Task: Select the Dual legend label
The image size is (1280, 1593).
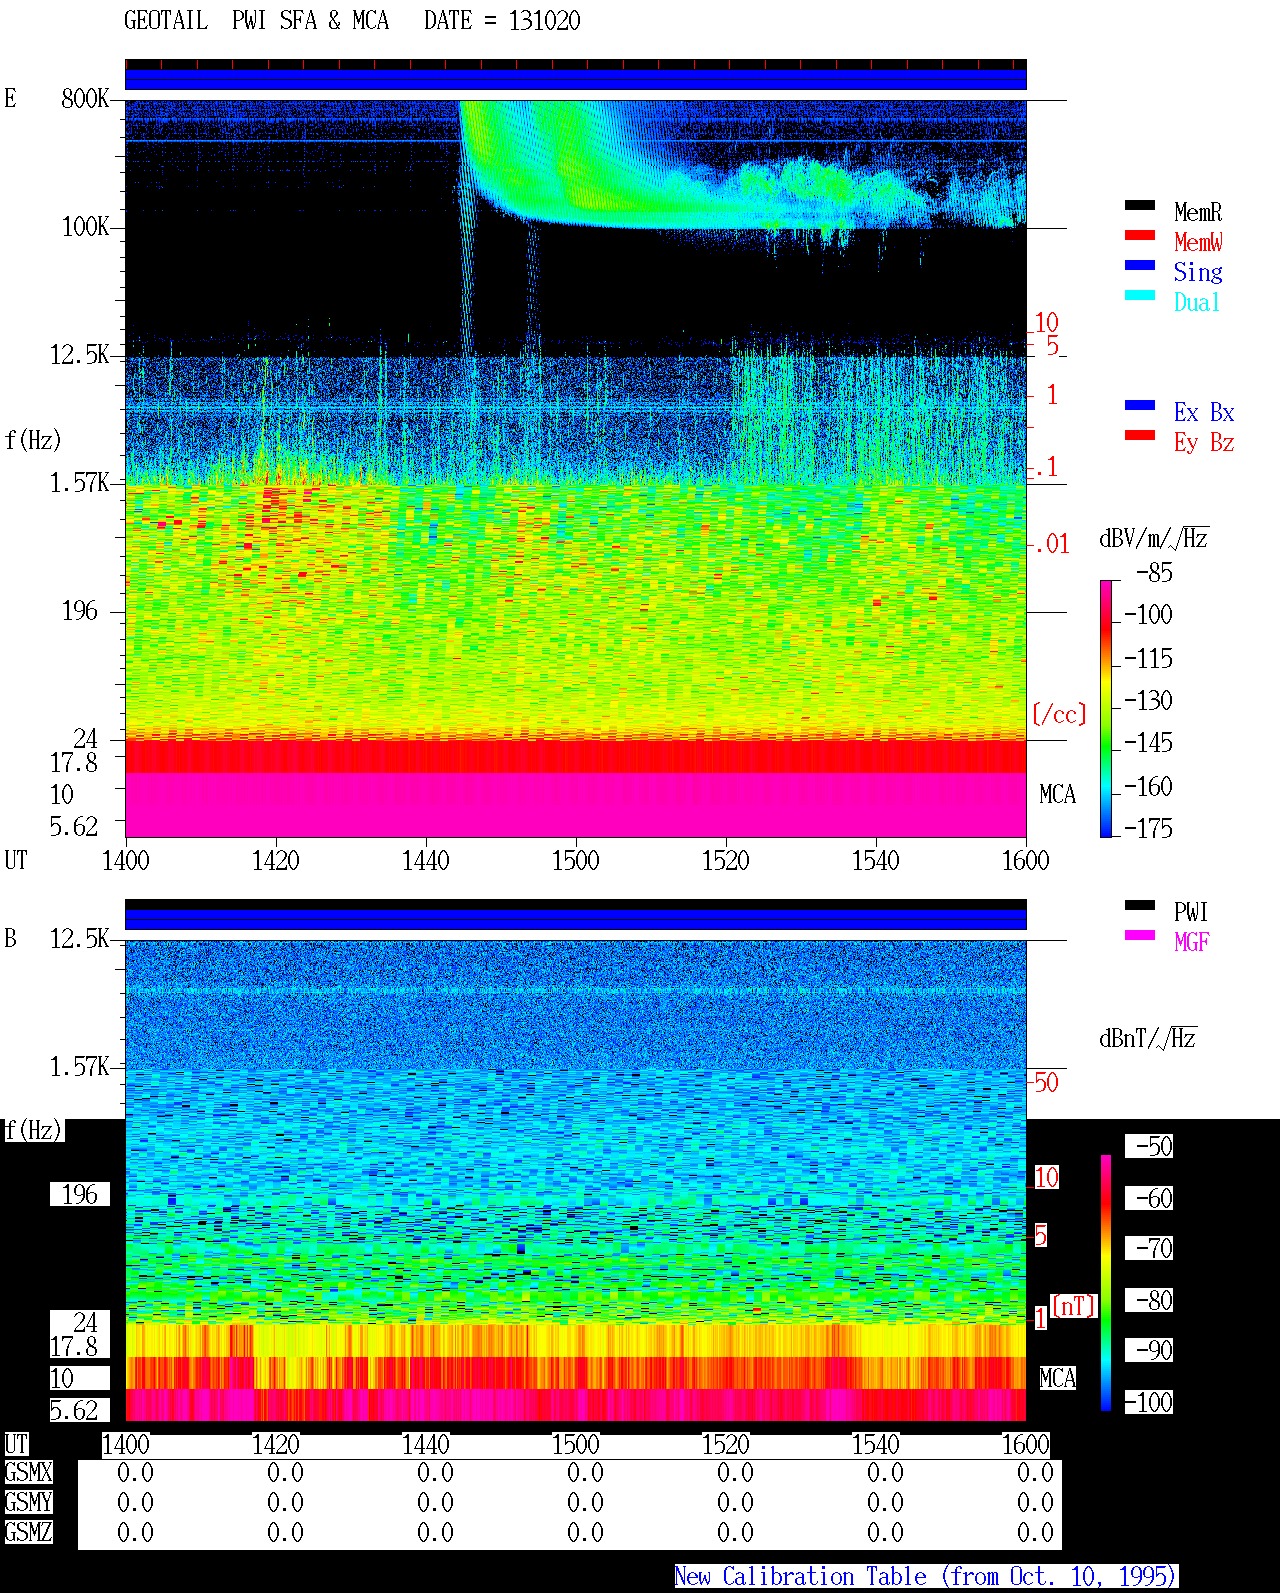Action: tap(1198, 302)
